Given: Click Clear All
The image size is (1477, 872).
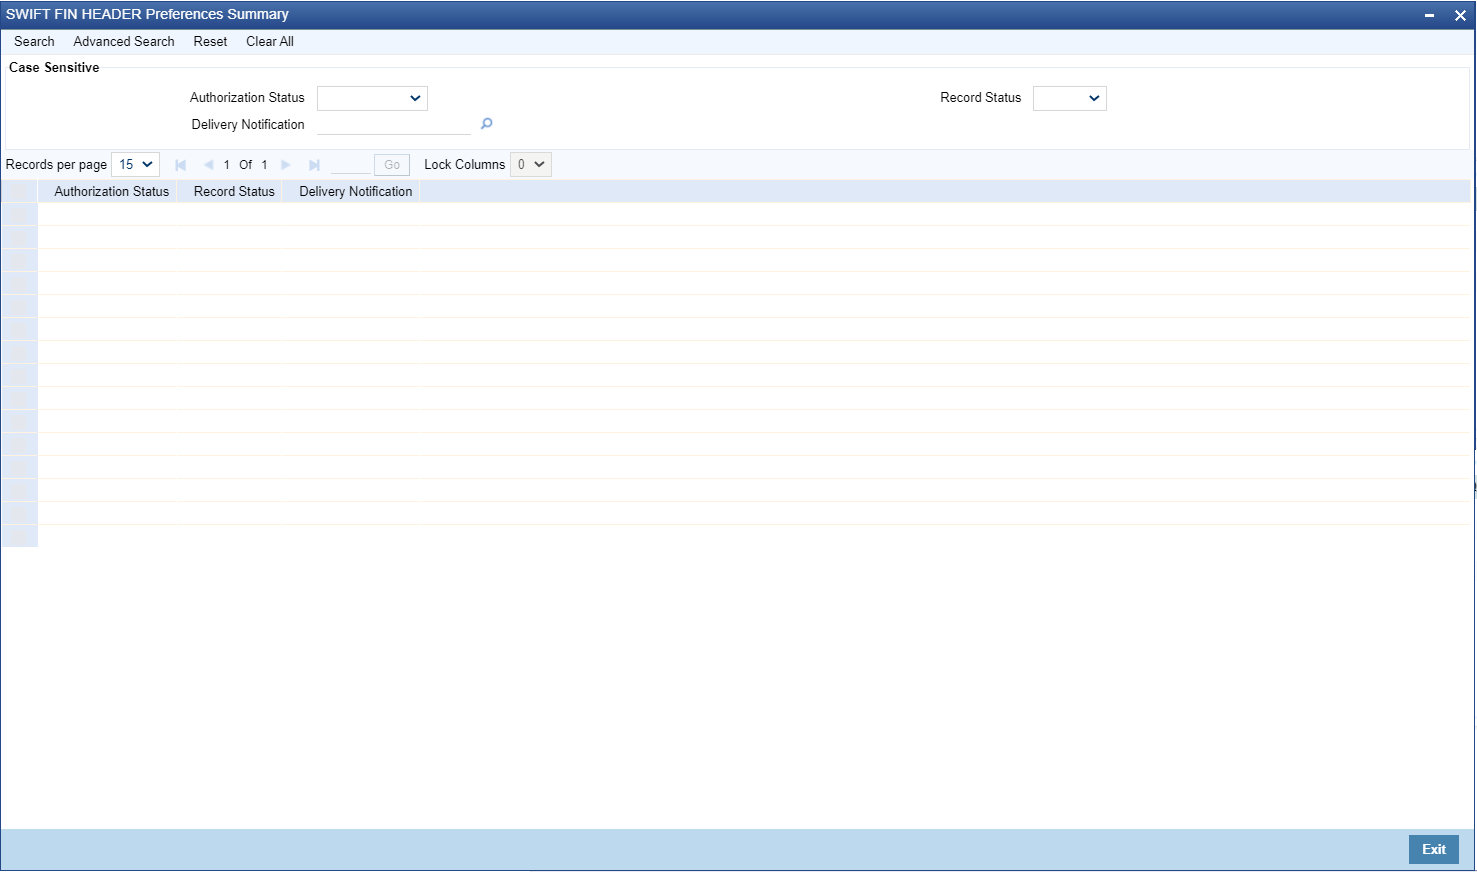Looking at the screenshot, I should [270, 42].
